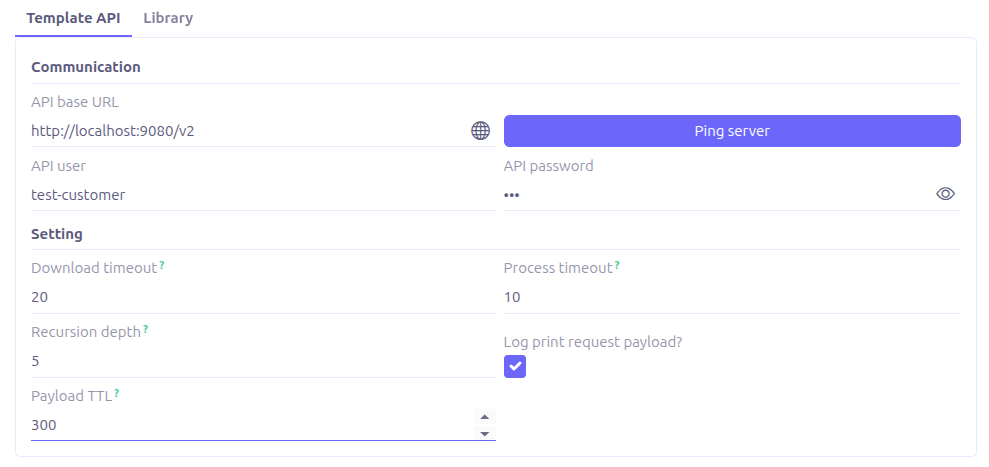Click into the API password field
The image size is (989, 467).
715,195
